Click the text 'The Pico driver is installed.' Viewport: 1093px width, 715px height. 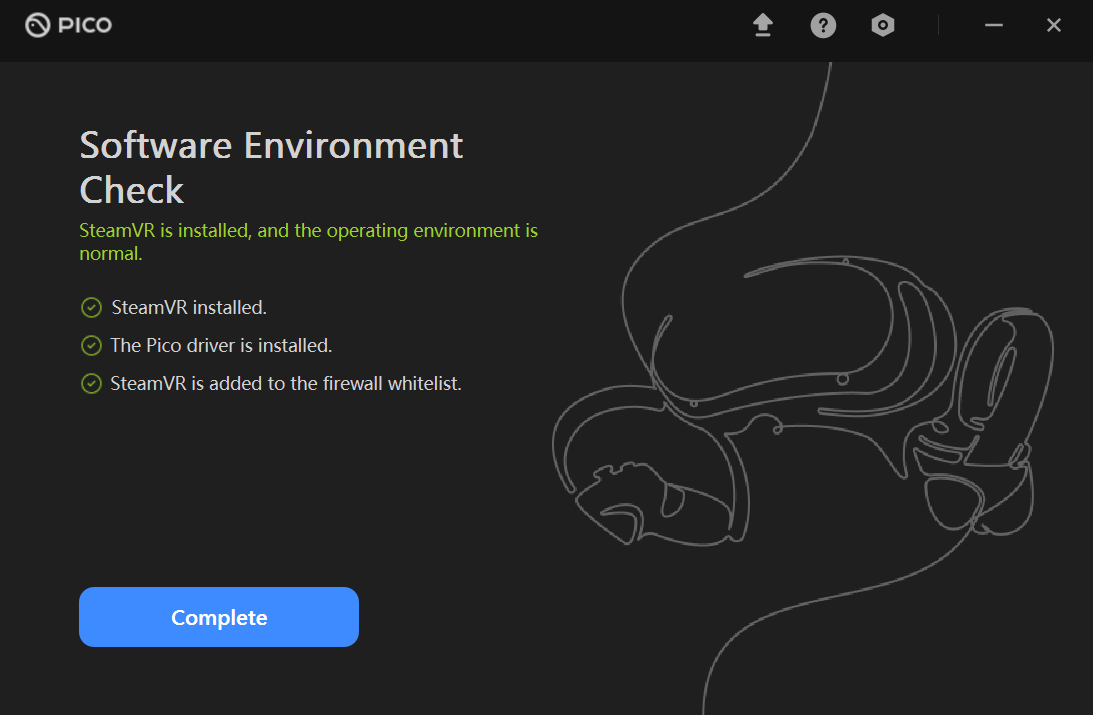[x=221, y=346]
